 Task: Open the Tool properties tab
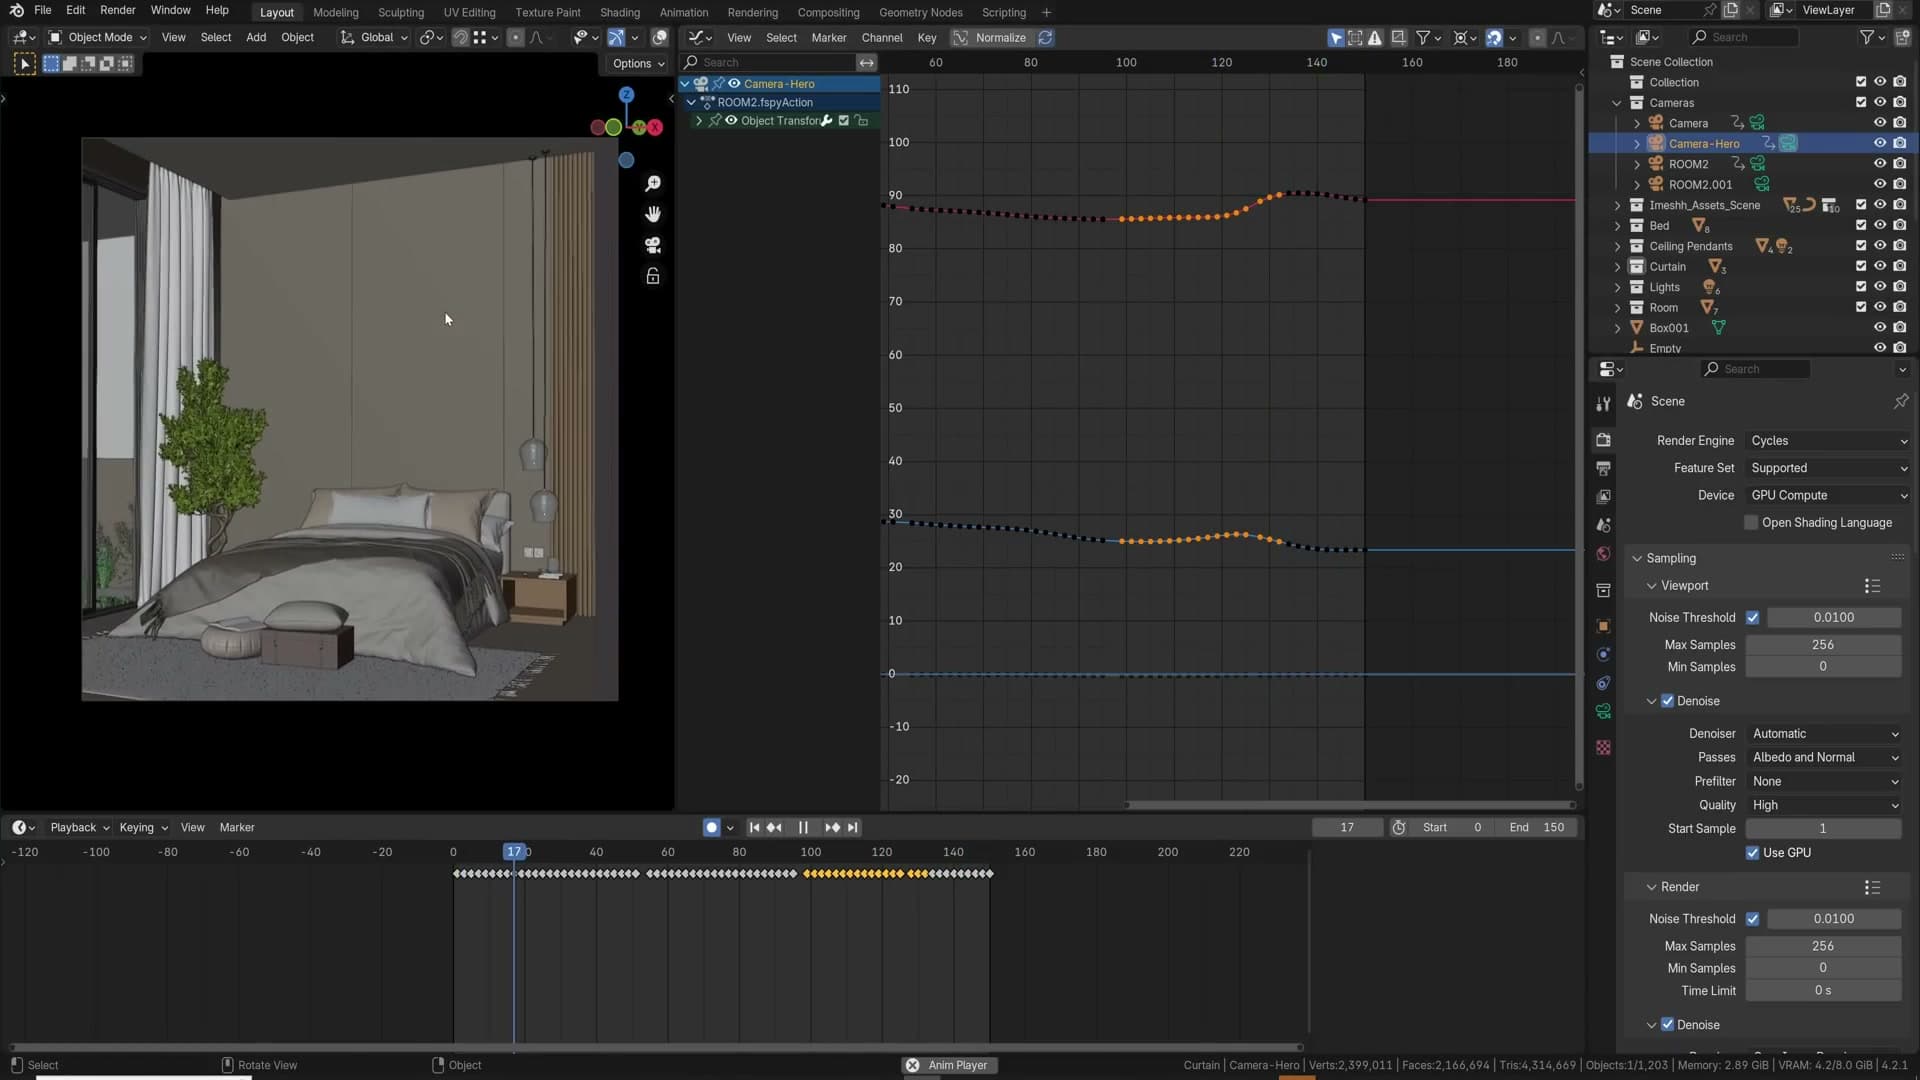[x=1603, y=404]
